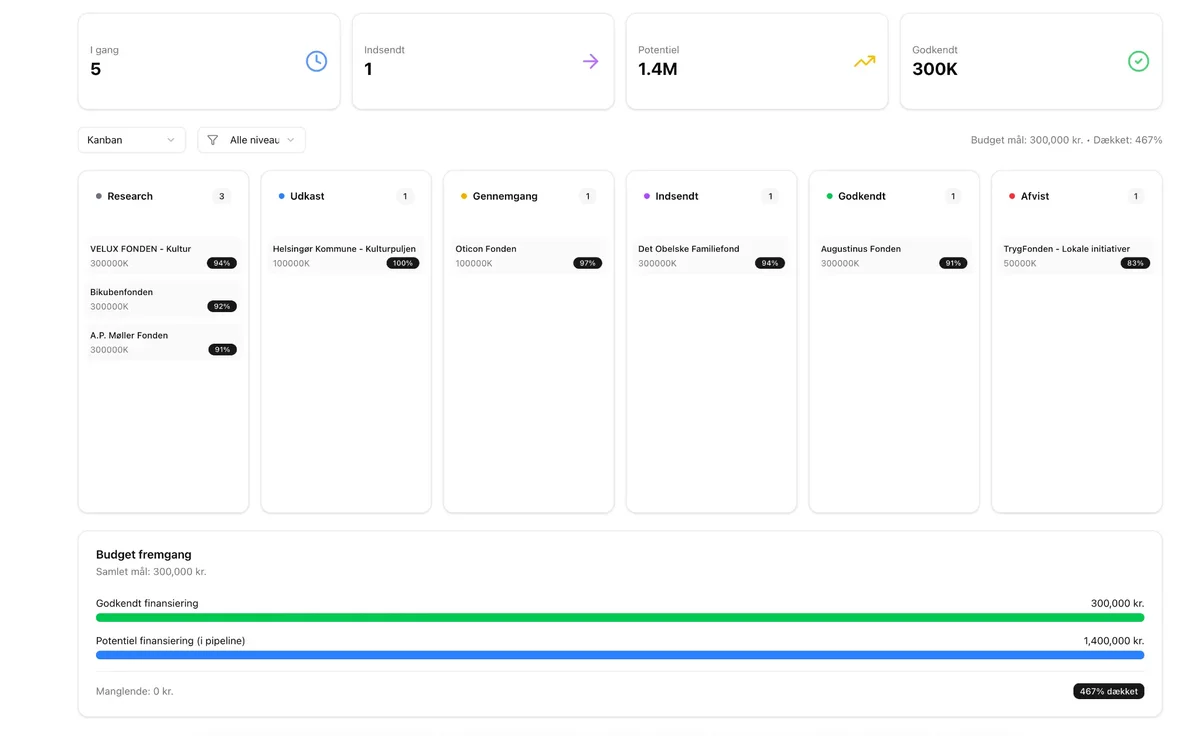Screen dimensions: 1200x736
Task: Open the TrygFonden - Lokale initiativer card
Action: click(x=1076, y=255)
